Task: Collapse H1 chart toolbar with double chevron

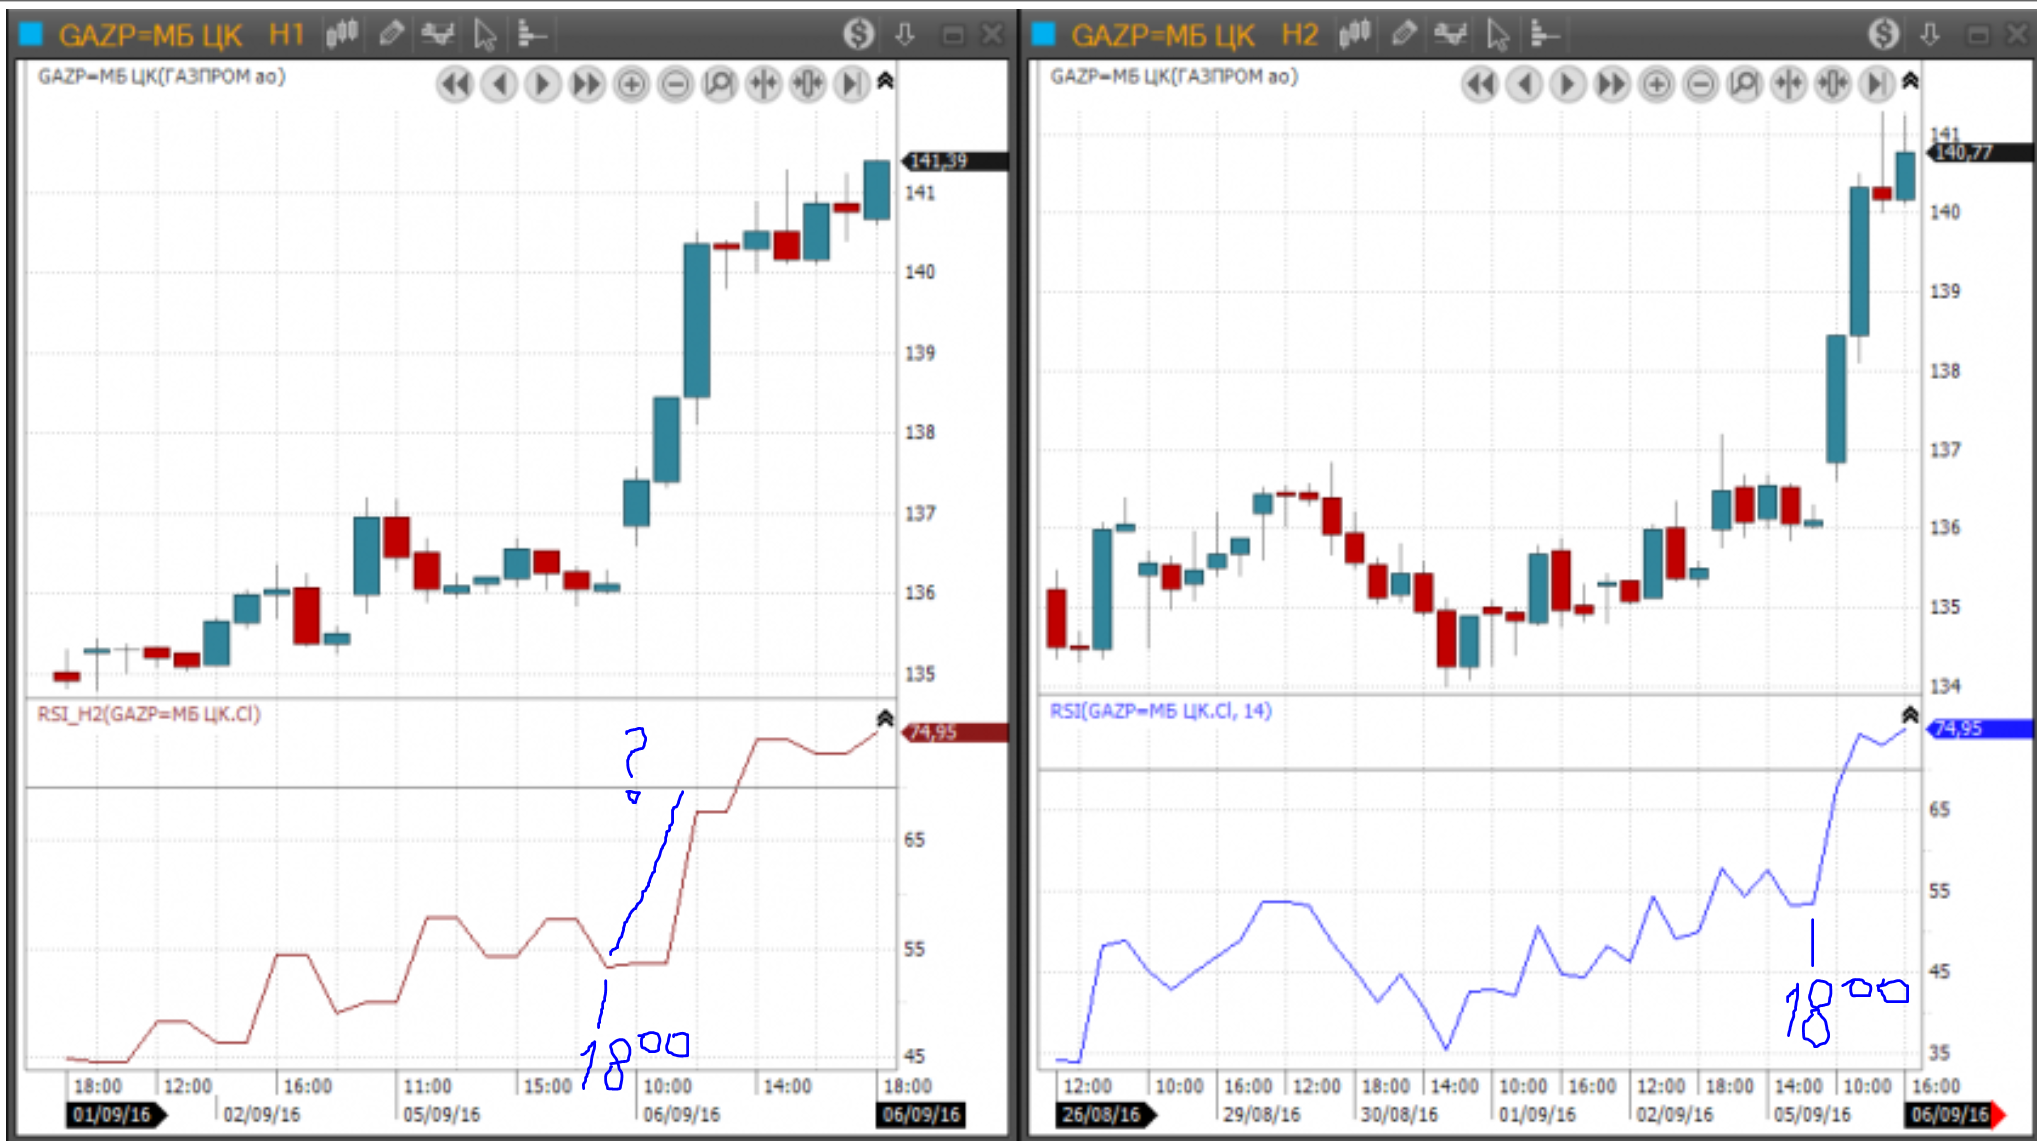Action: pos(885,81)
